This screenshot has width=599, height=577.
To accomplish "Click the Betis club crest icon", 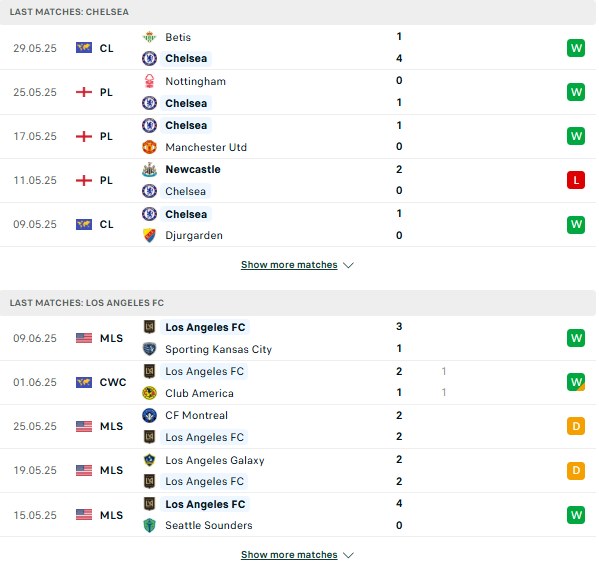I will pyautogui.click(x=149, y=37).
